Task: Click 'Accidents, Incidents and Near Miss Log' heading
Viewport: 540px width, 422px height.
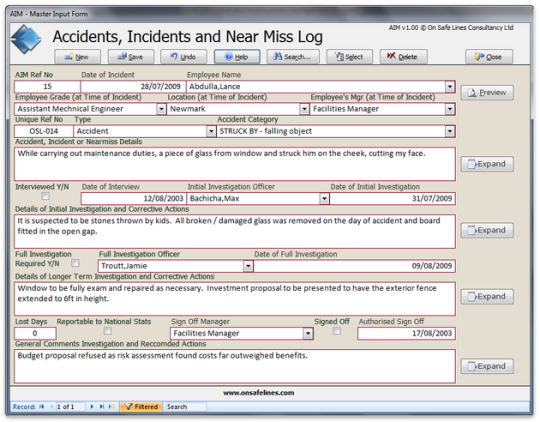Action: click(188, 37)
